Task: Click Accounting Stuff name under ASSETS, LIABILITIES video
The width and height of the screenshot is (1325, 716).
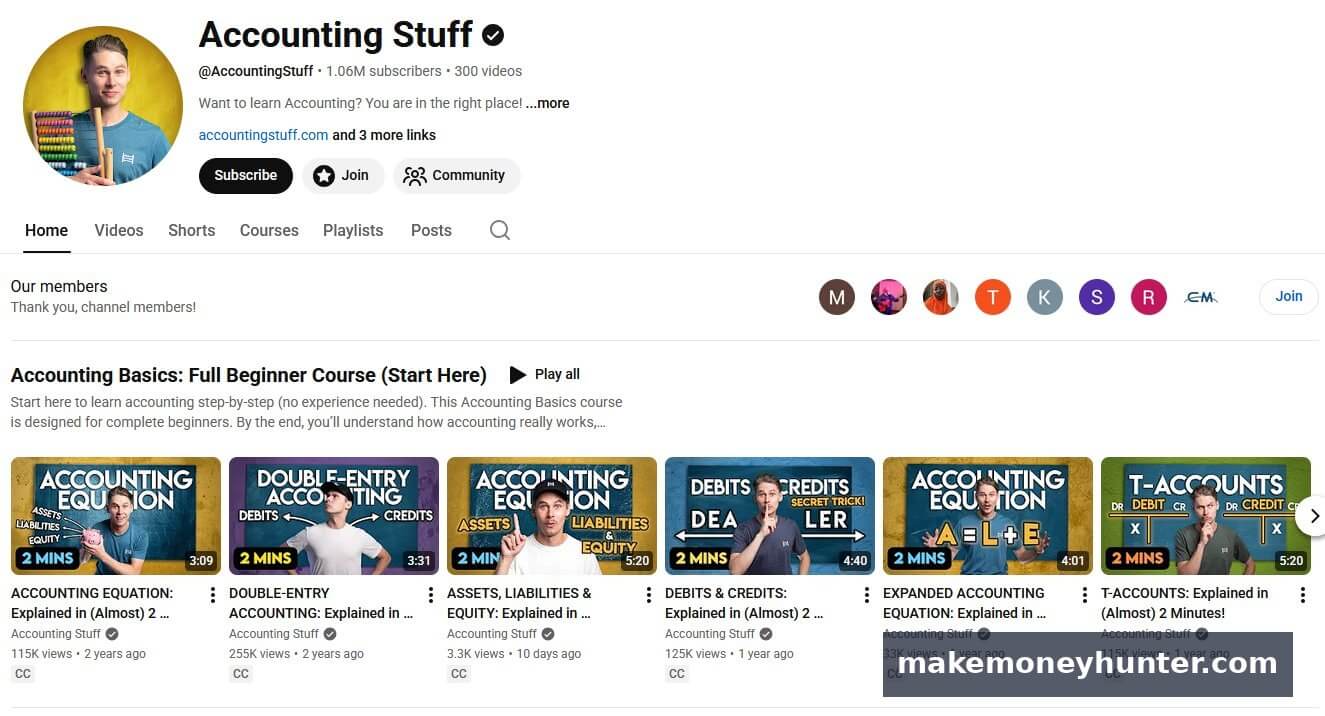Action: [x=492, y=634]
